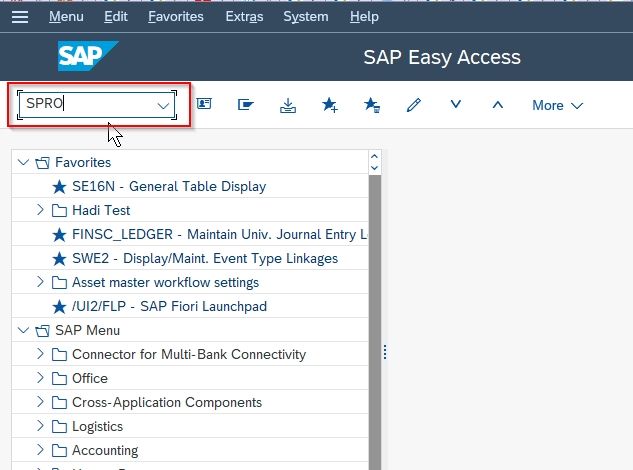633x470 pixels.
Task: Open the Favorites menu in menu bar
Action: 176,17
